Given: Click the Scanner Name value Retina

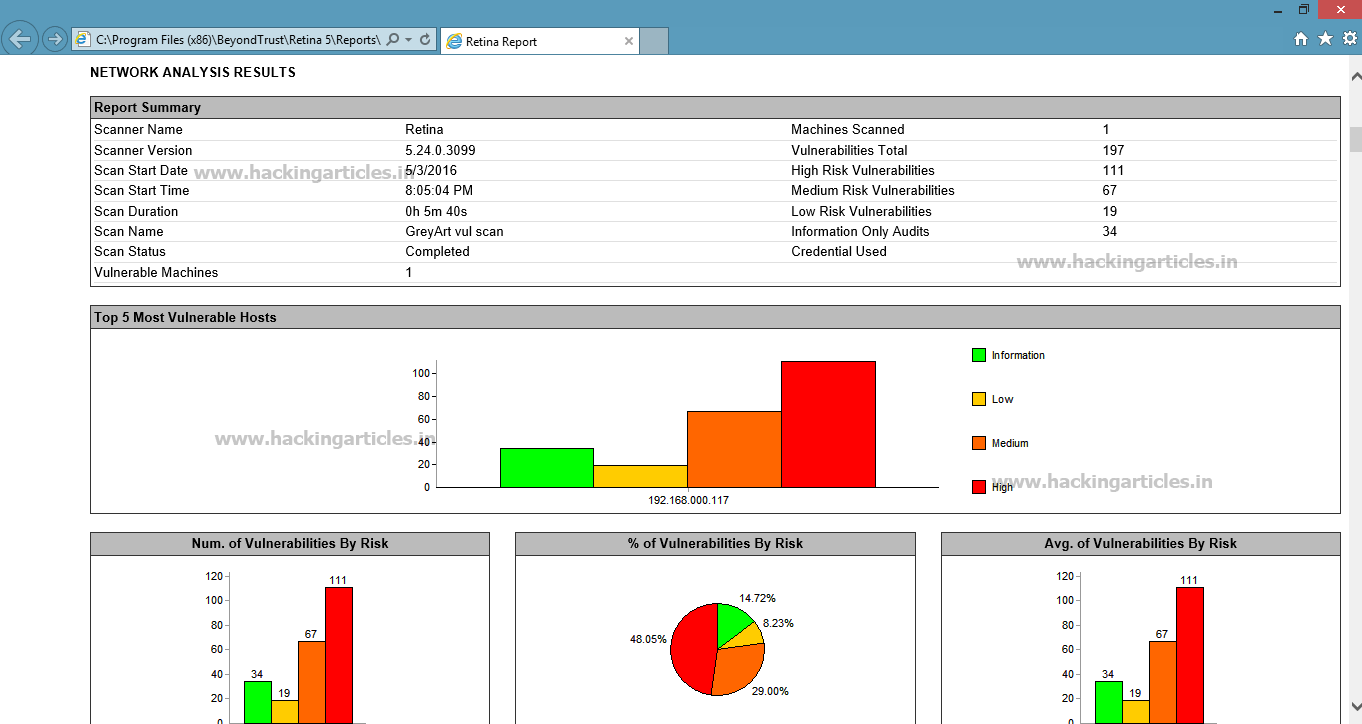Looking at the screenshot, I should [x=424, y=129].
